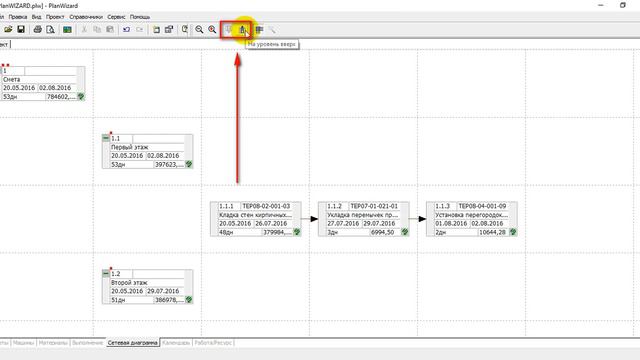Zoom in with the magnifier plus icon
This screenshot has height=360, width=640.
point(212,29)
